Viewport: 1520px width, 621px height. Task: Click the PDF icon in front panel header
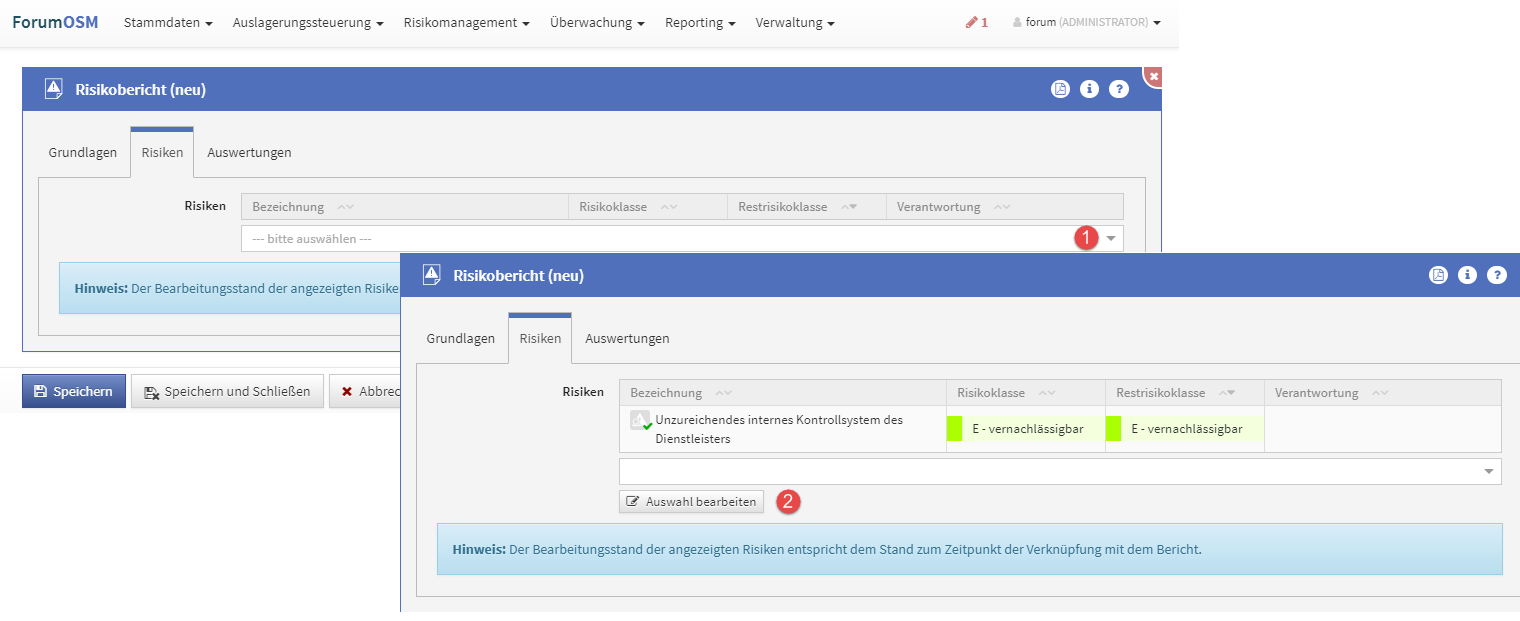pos(1438,275)
